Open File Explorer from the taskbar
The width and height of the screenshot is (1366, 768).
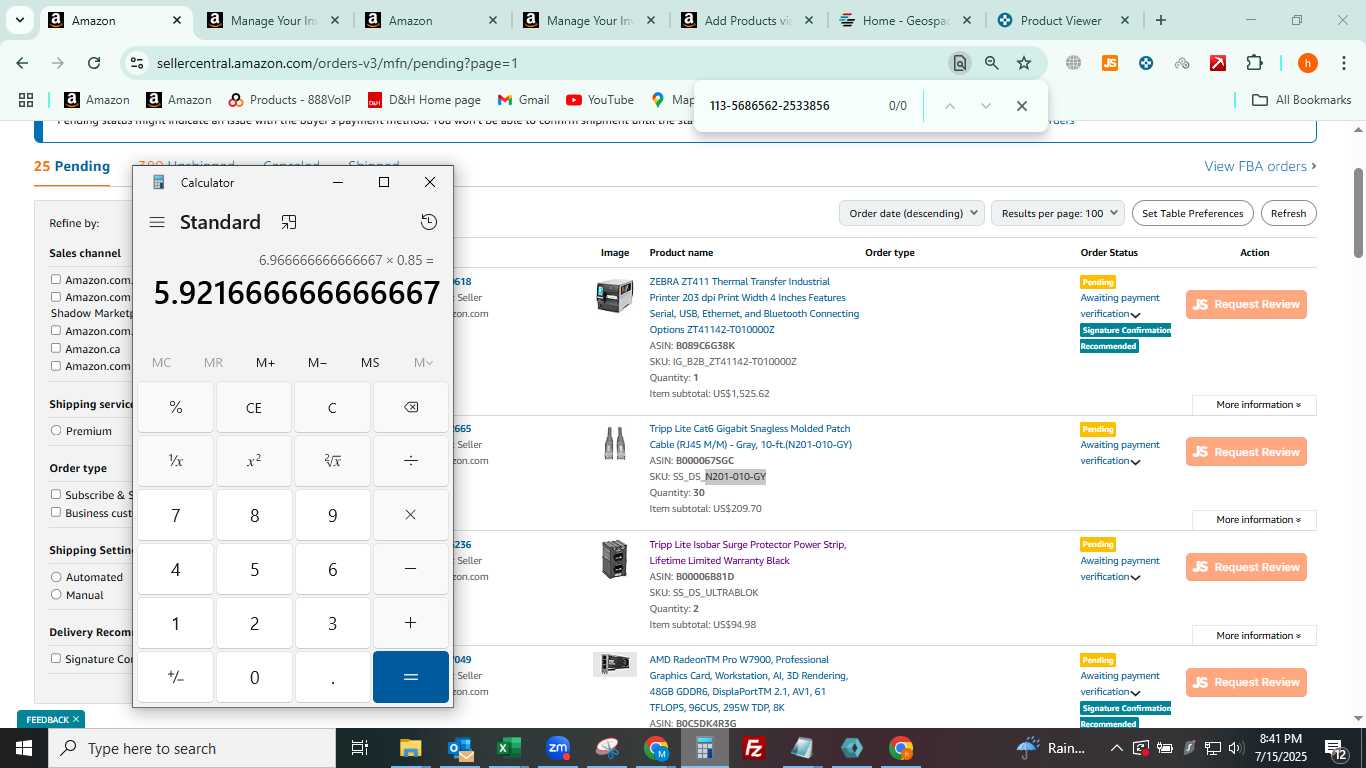411,748
